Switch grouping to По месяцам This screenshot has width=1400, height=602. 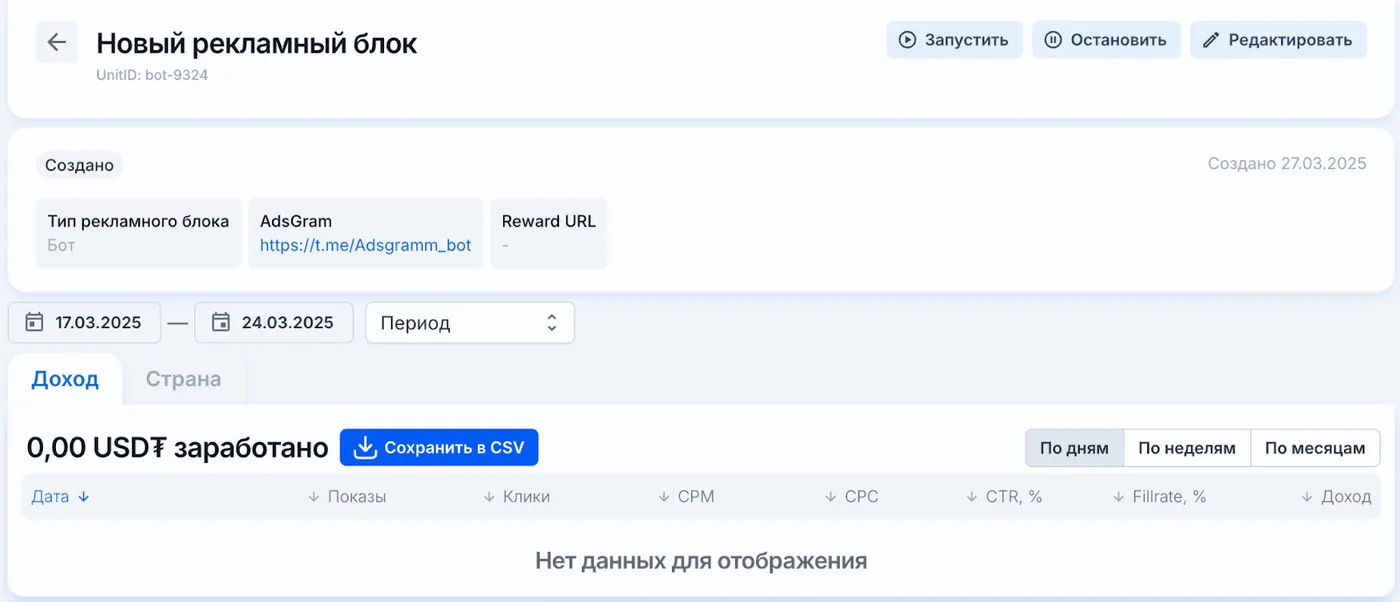point(1315,448)
